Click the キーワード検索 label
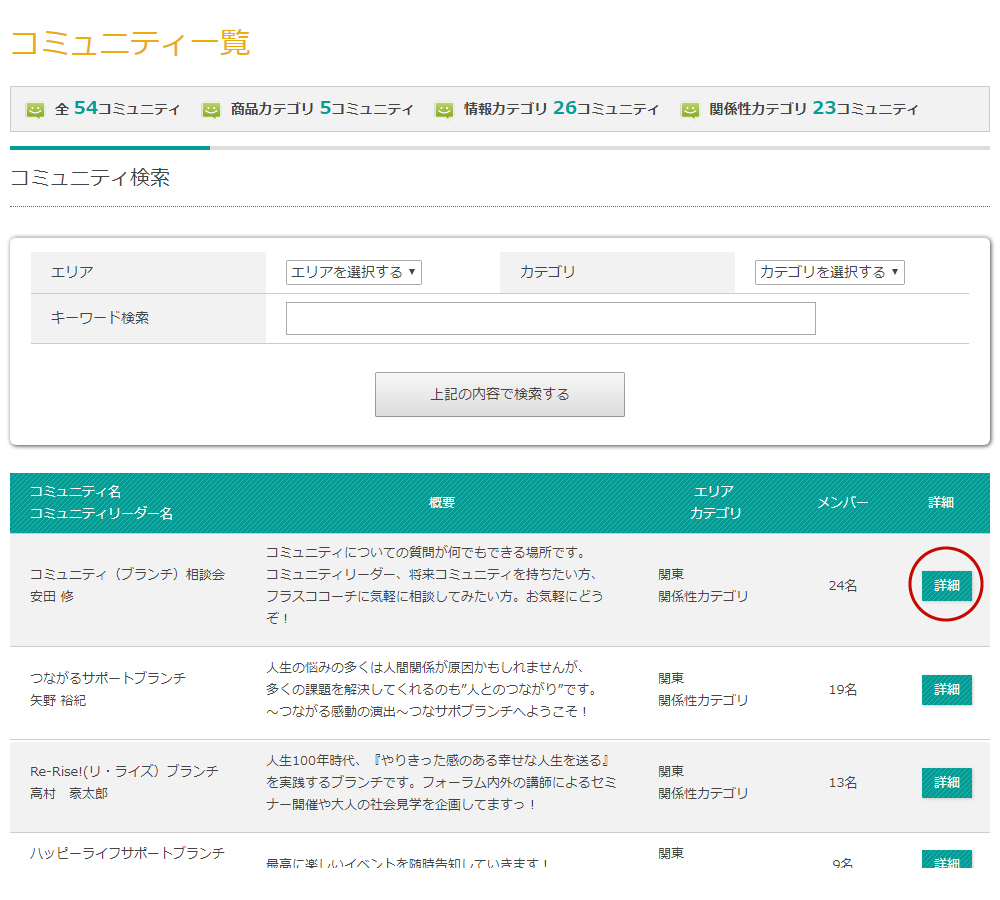The image size is (1000, 900). coord(99,318)
